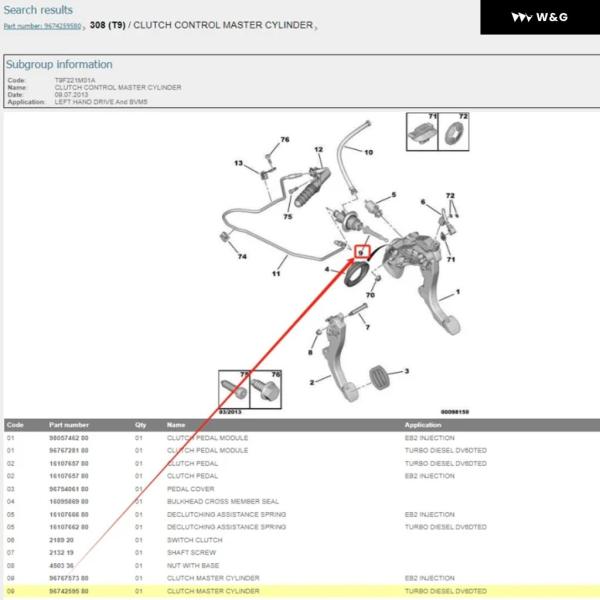
Task: Select callout 74 on the pipe clip
Action: pyautogui.click(x=241, y=257)
